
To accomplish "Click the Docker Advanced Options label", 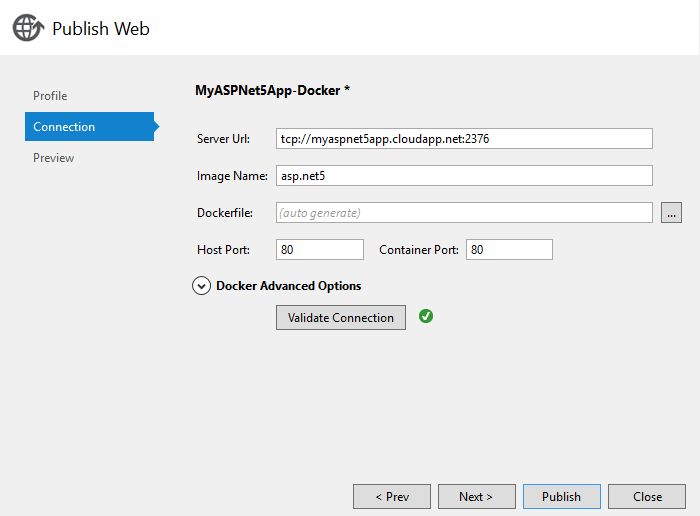I will tap(289, 286).
